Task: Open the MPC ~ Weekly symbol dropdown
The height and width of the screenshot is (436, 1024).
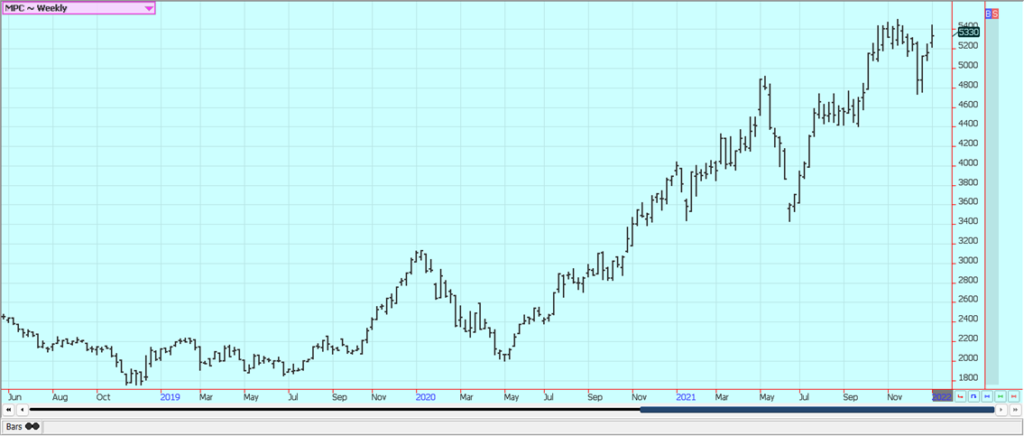Action: pyautogui.click(x=78, y=8)
